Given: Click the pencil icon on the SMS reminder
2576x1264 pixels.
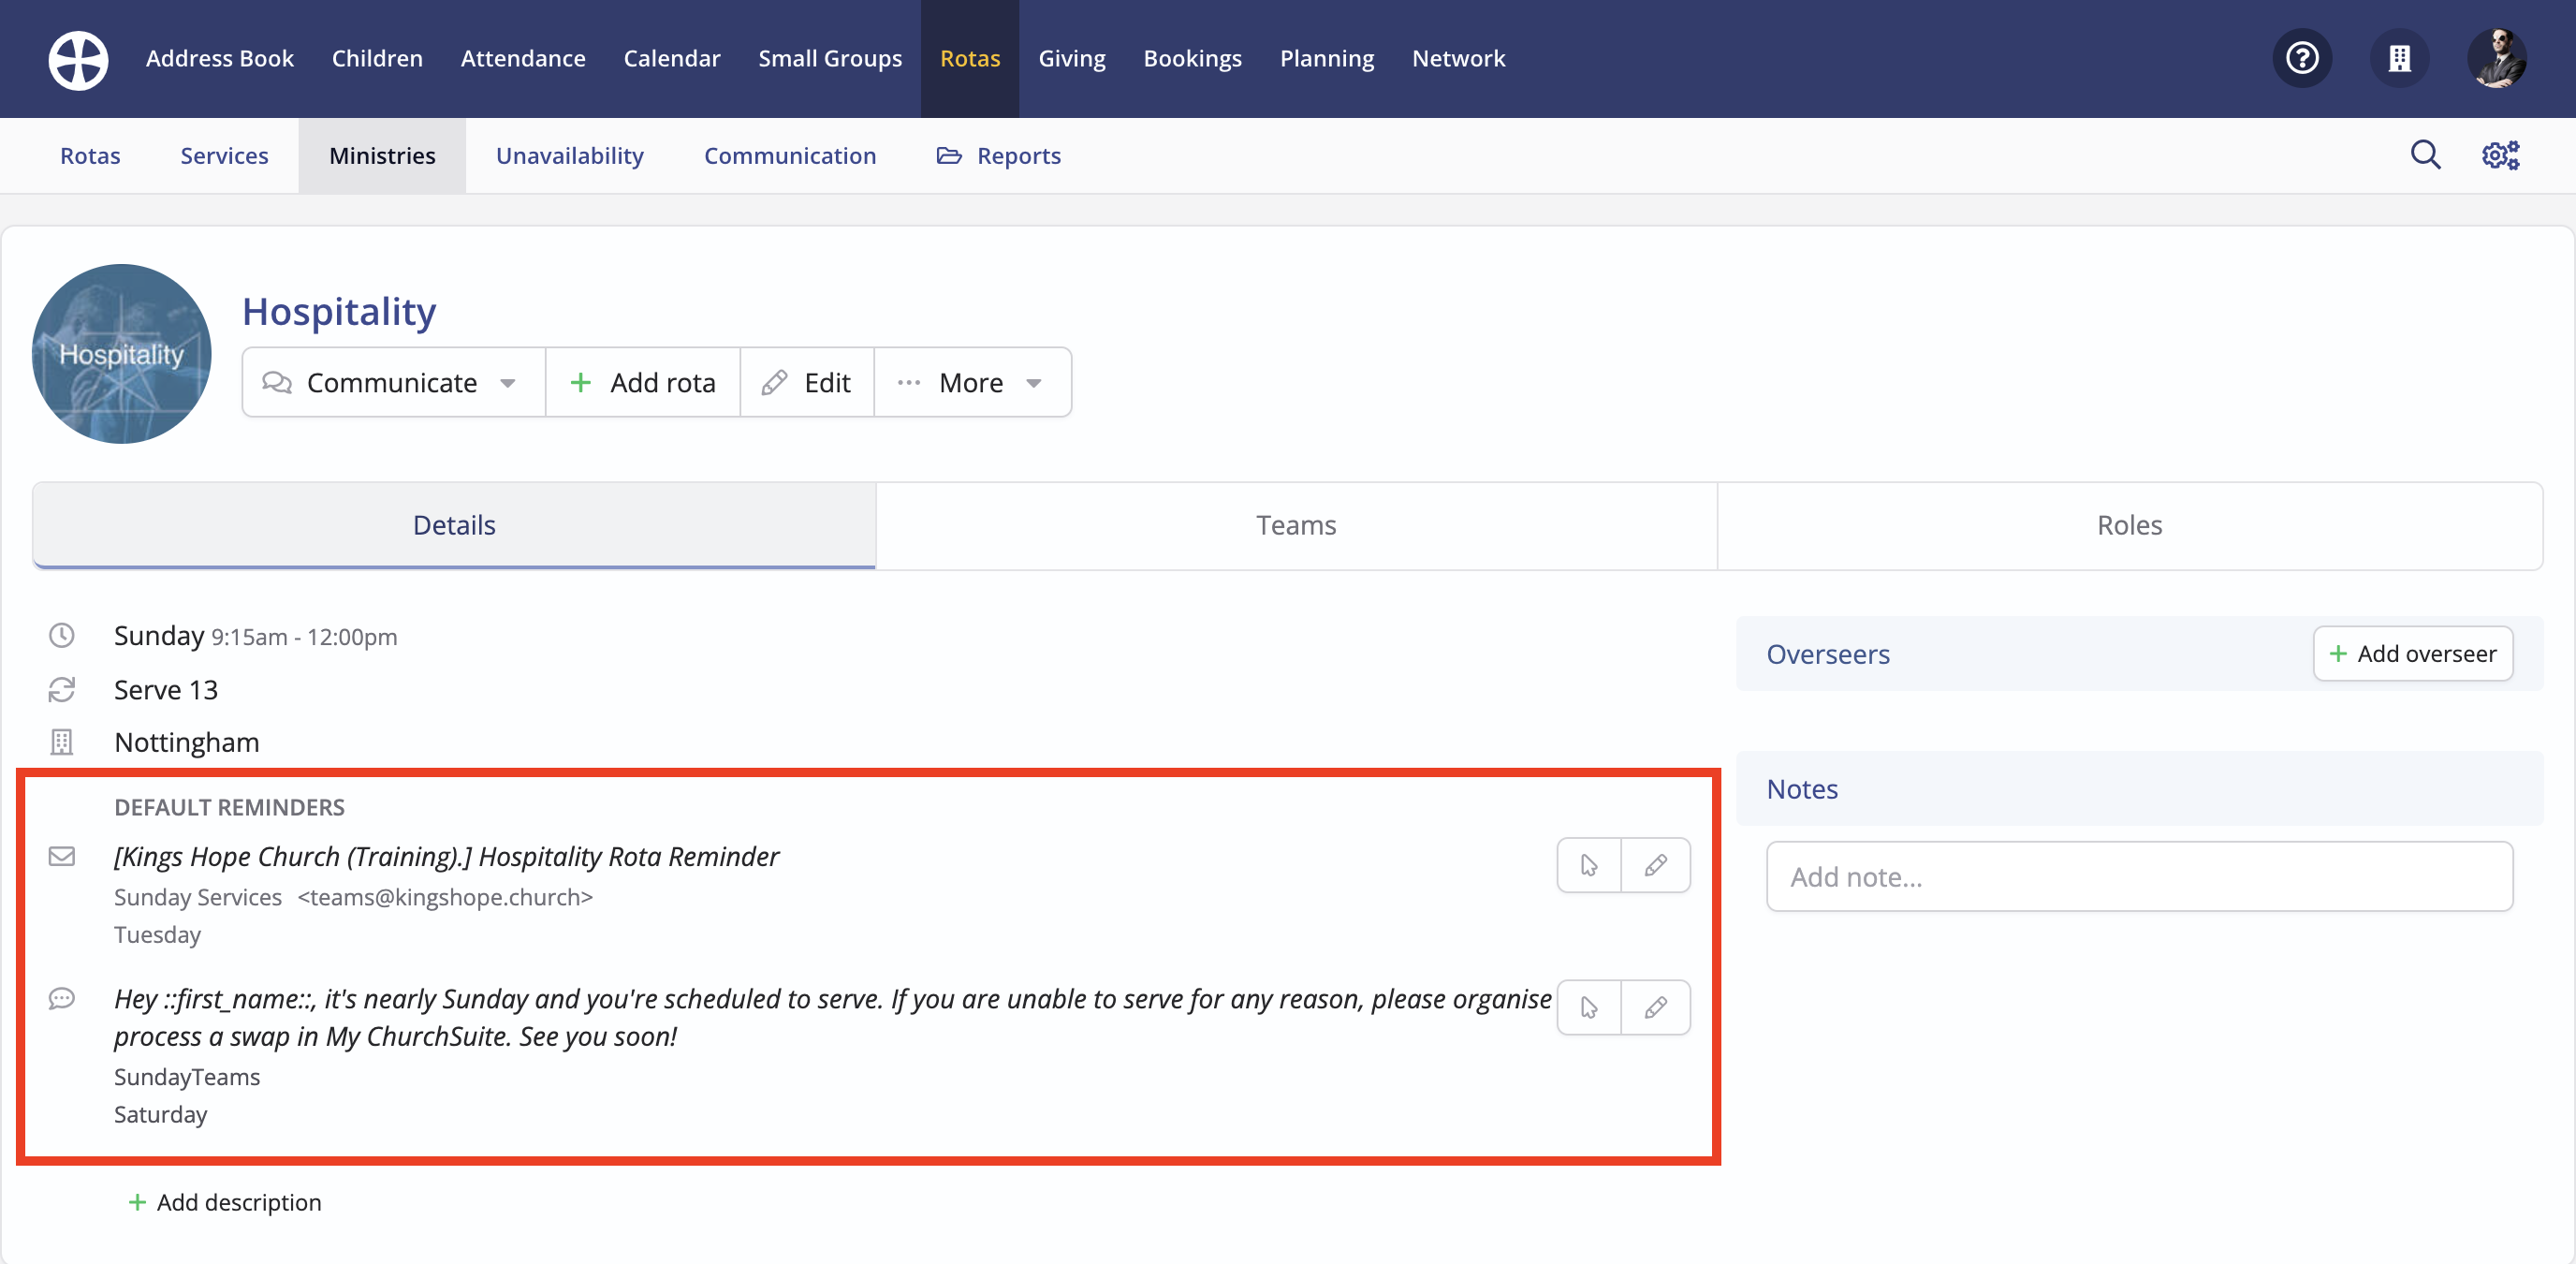Looking at the screenshot, I should tap(1656, 1007).
